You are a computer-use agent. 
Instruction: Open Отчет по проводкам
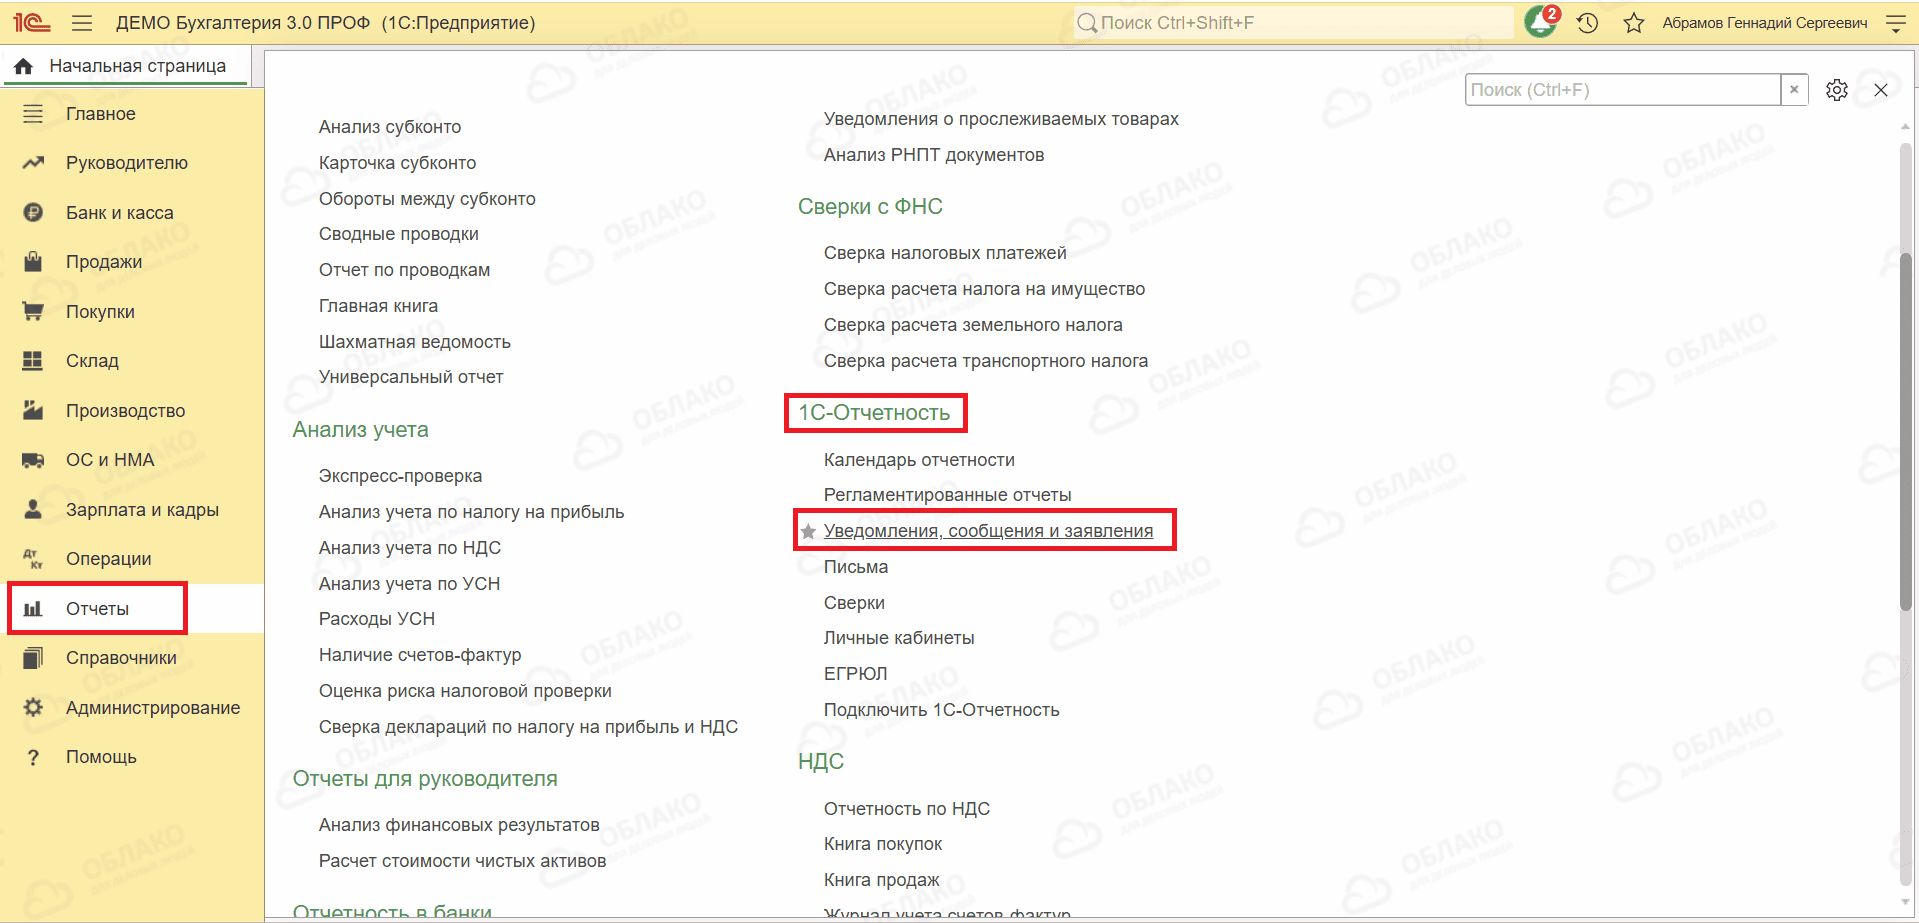[x=404, y=270]
